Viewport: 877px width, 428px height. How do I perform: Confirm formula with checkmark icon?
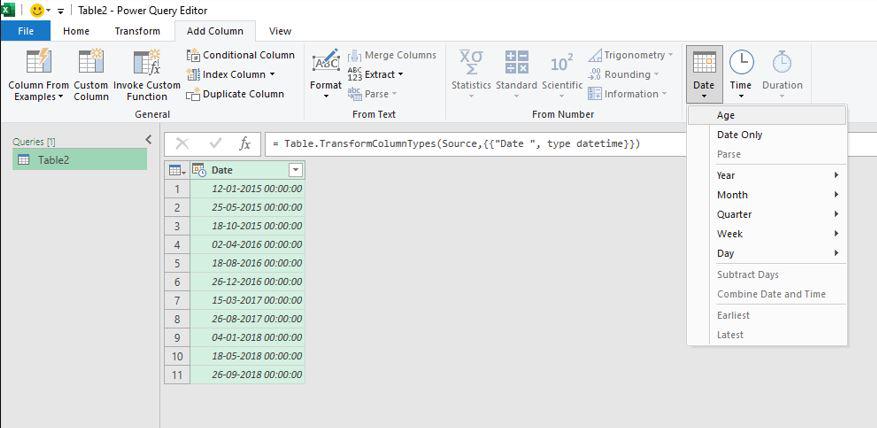pyautogui.click(x=215, y=144)
